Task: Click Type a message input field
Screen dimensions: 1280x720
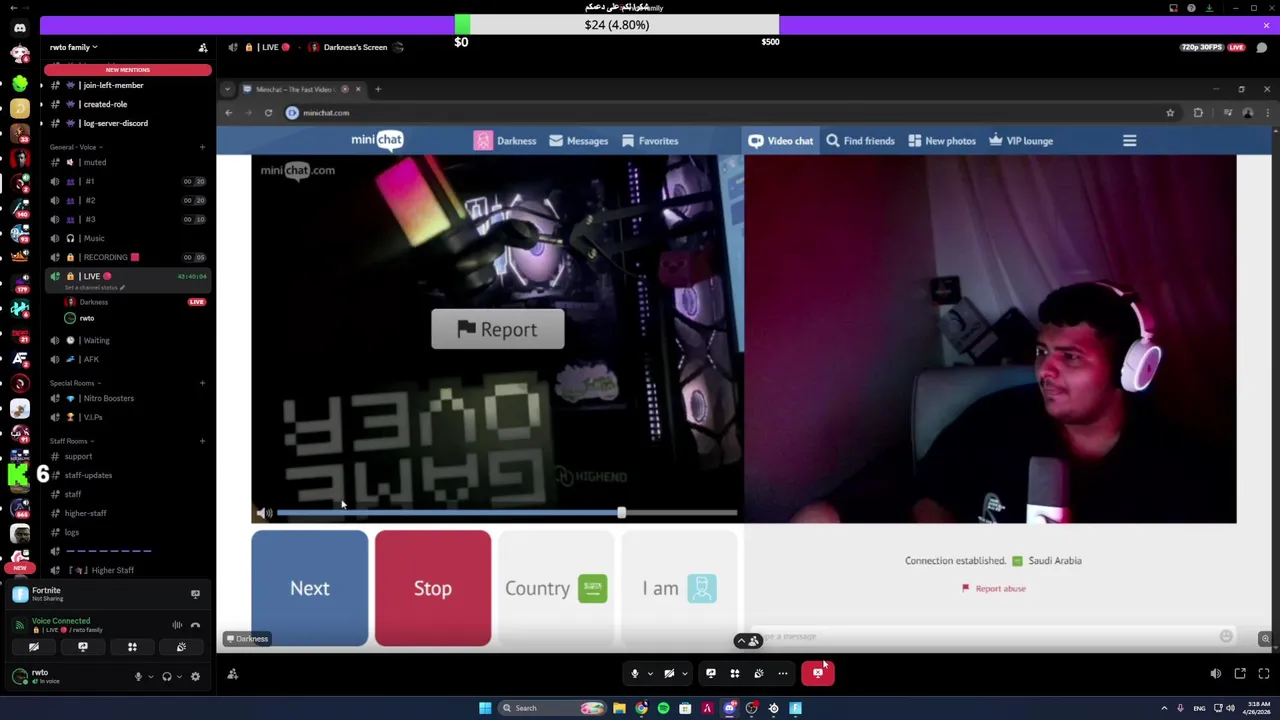Action: (990, 637)
